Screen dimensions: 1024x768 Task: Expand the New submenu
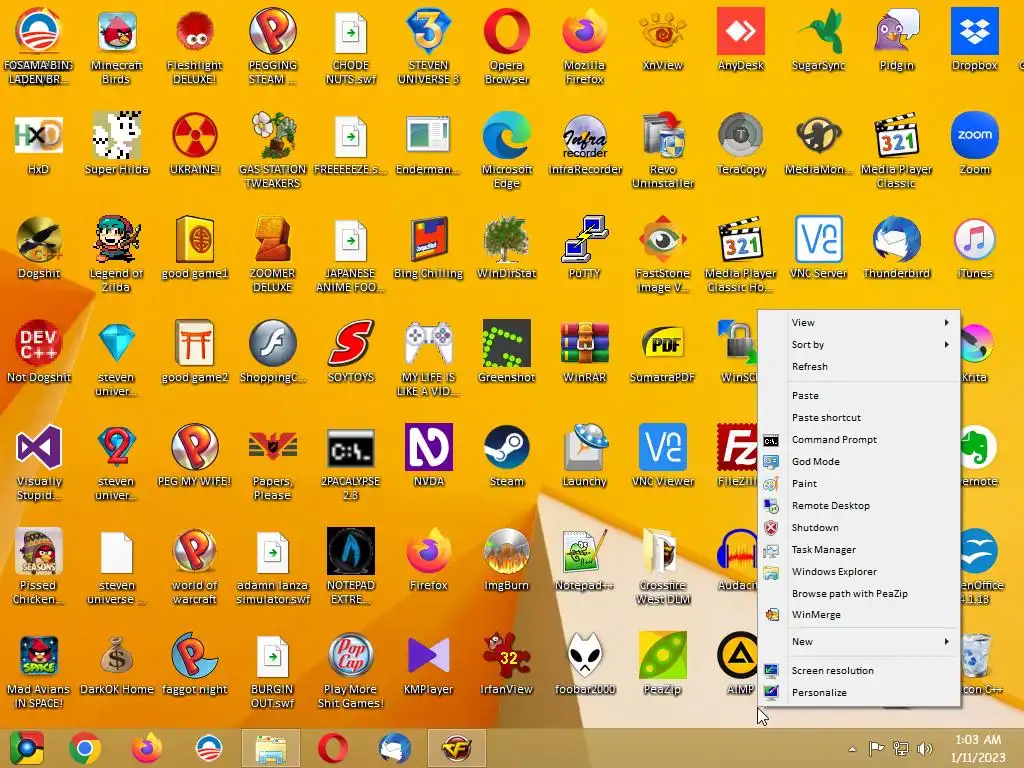pos(859,642)
